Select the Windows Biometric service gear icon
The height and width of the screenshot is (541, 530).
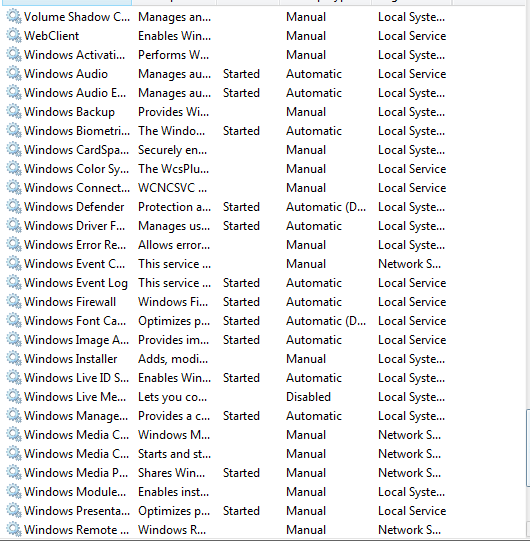coord(14,130)
